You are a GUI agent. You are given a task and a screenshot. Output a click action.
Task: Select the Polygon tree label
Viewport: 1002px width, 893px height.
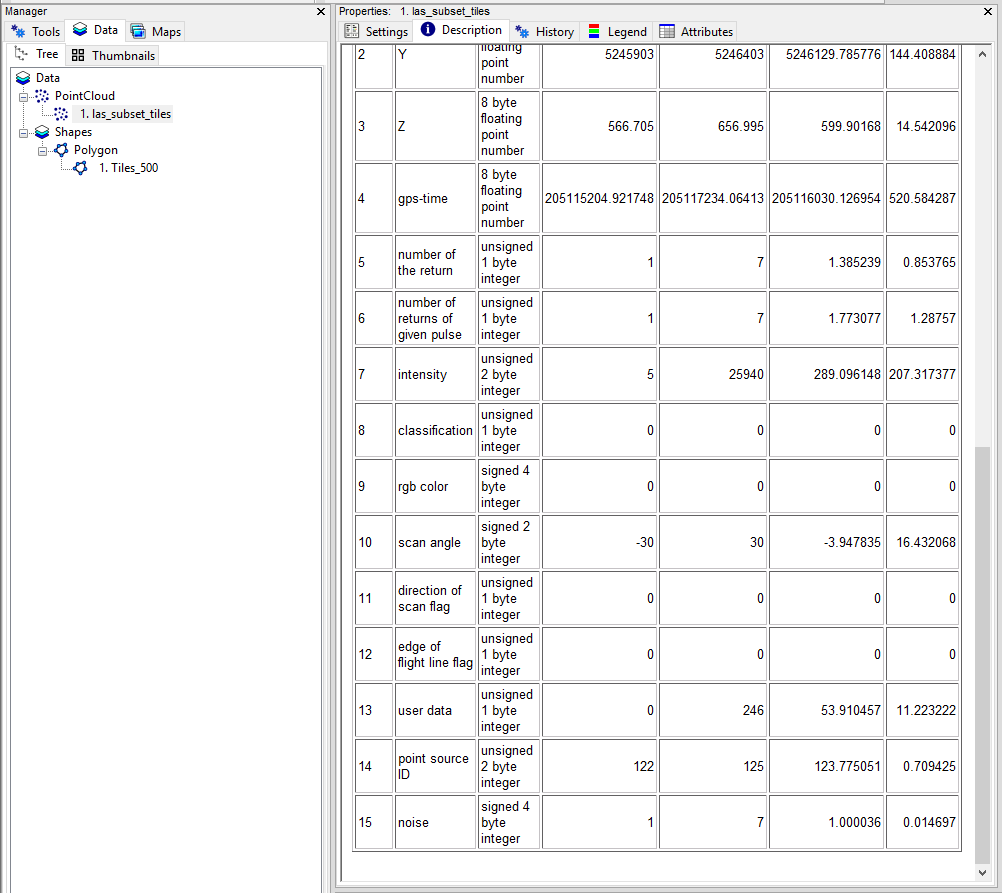click(96, 150)
